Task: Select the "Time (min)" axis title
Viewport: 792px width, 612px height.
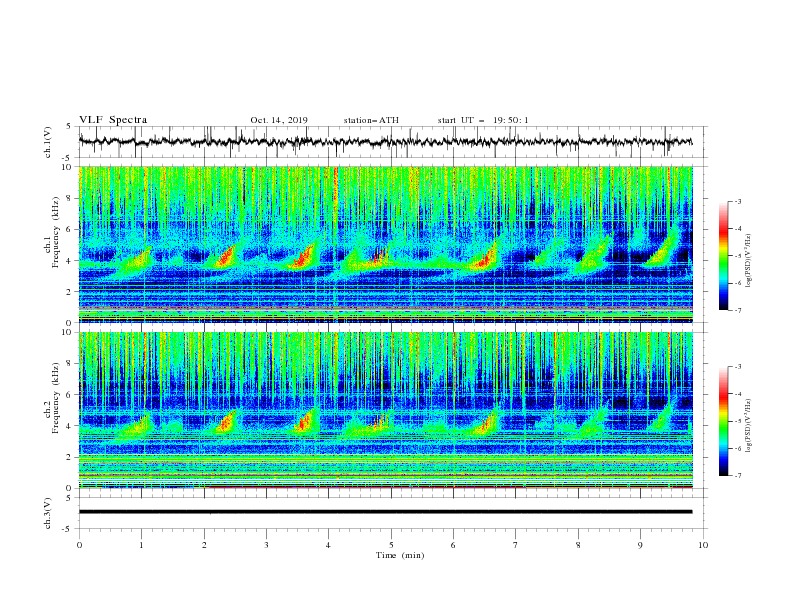Action: (x=400, y=555)
